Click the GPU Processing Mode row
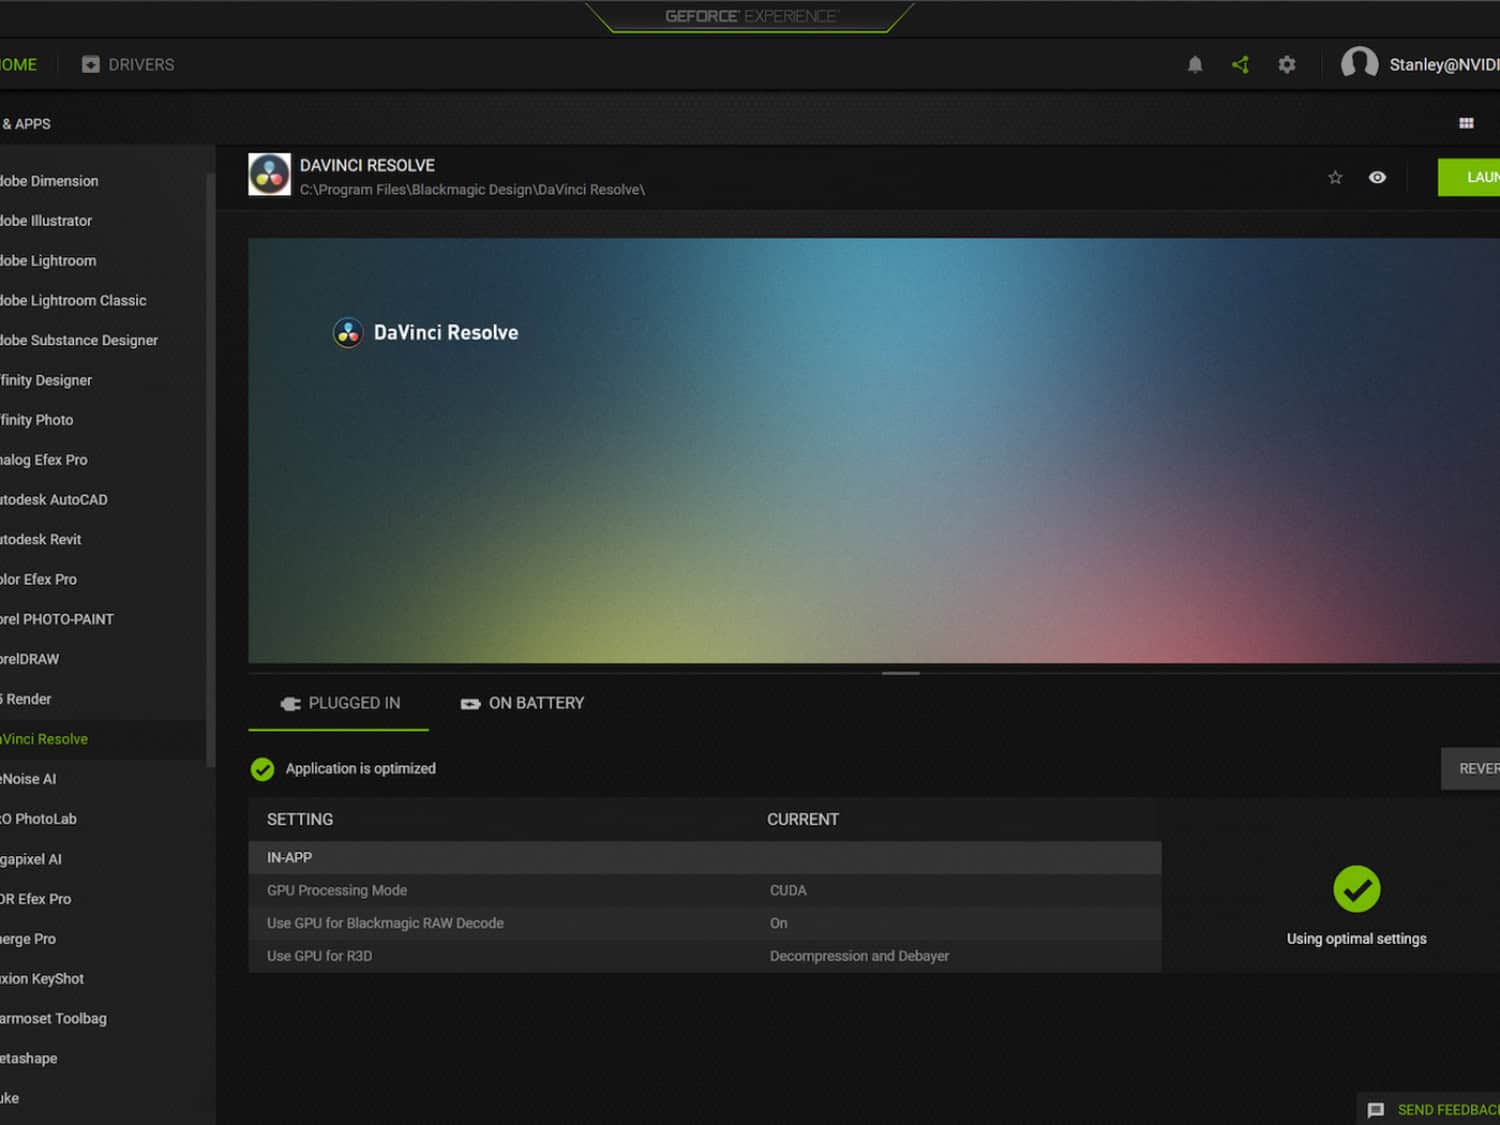1500x1125 pixels. pos(705,891)
